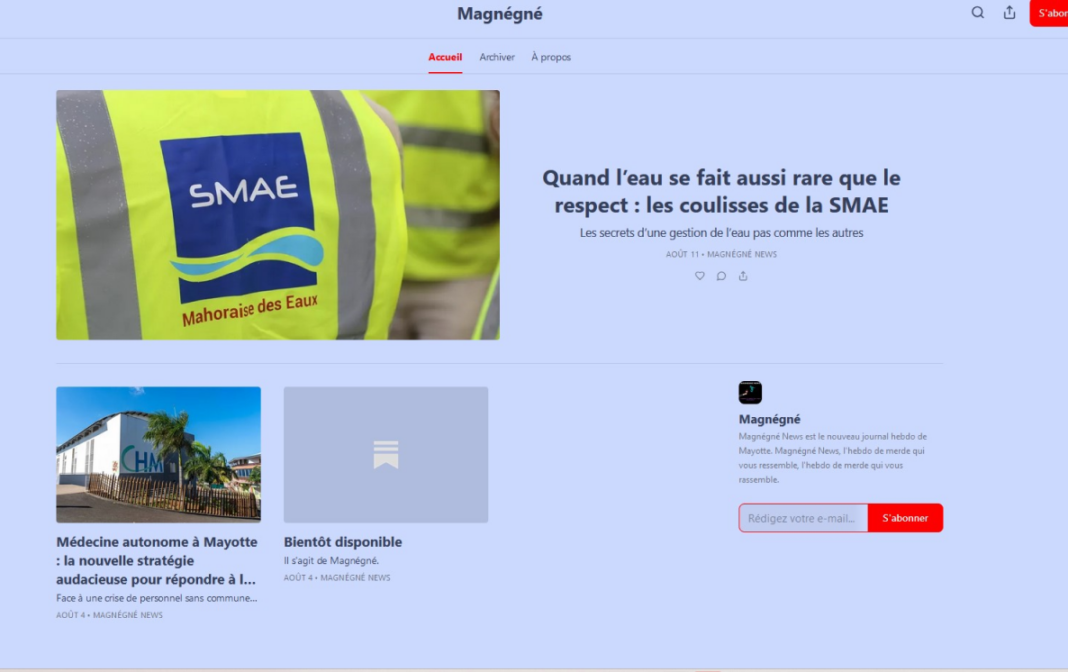Open the SMAE yellow vest featured image
Image resolution: width=1068 pixels, height=672 pixels.
[278, 214]
